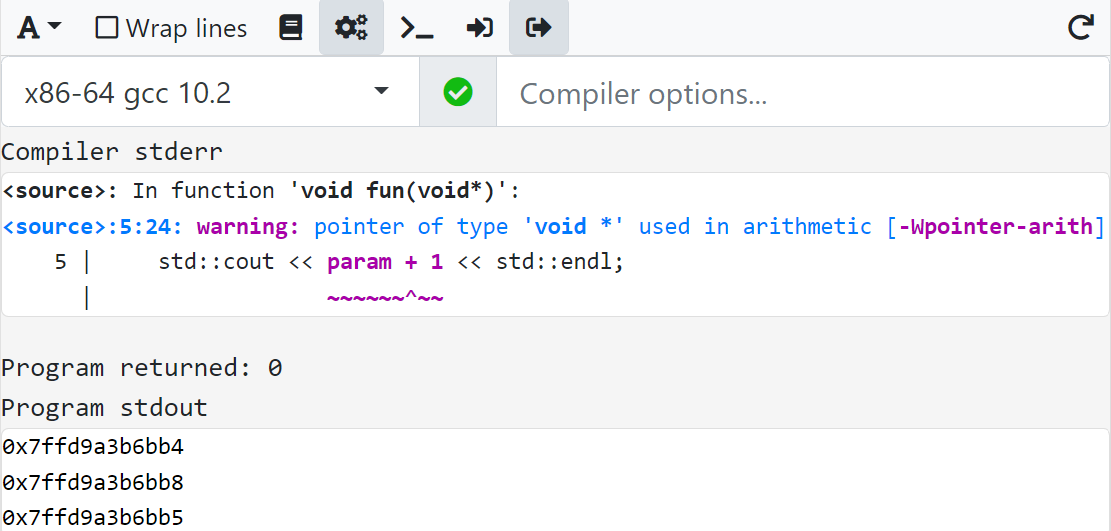Click the stdin input arrow icon
Viewport: 1111px width, 531px height.
tap(480, 28)
